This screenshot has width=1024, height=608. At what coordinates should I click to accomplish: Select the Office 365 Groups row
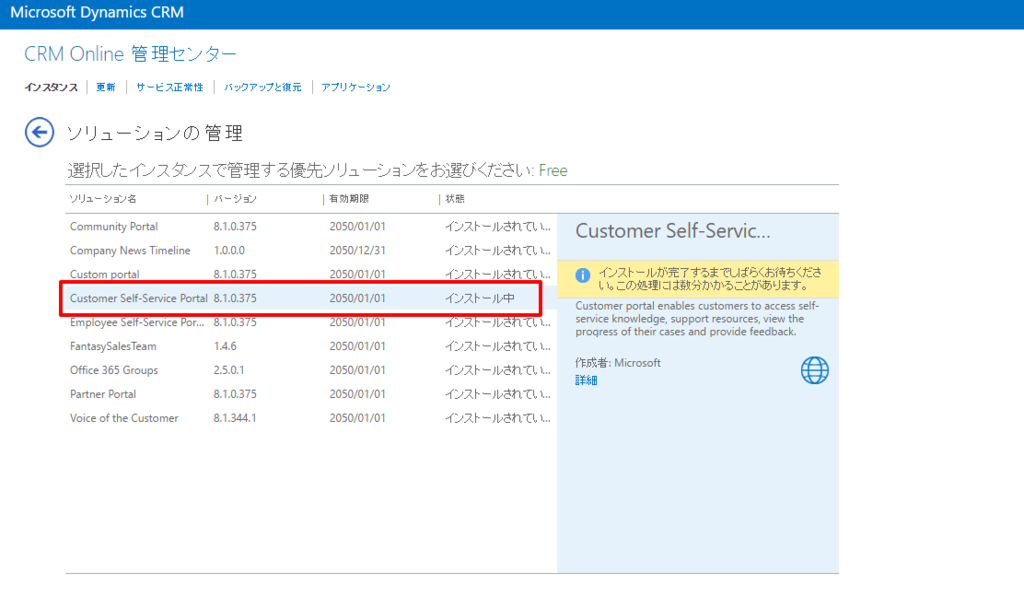coord(311,370)
